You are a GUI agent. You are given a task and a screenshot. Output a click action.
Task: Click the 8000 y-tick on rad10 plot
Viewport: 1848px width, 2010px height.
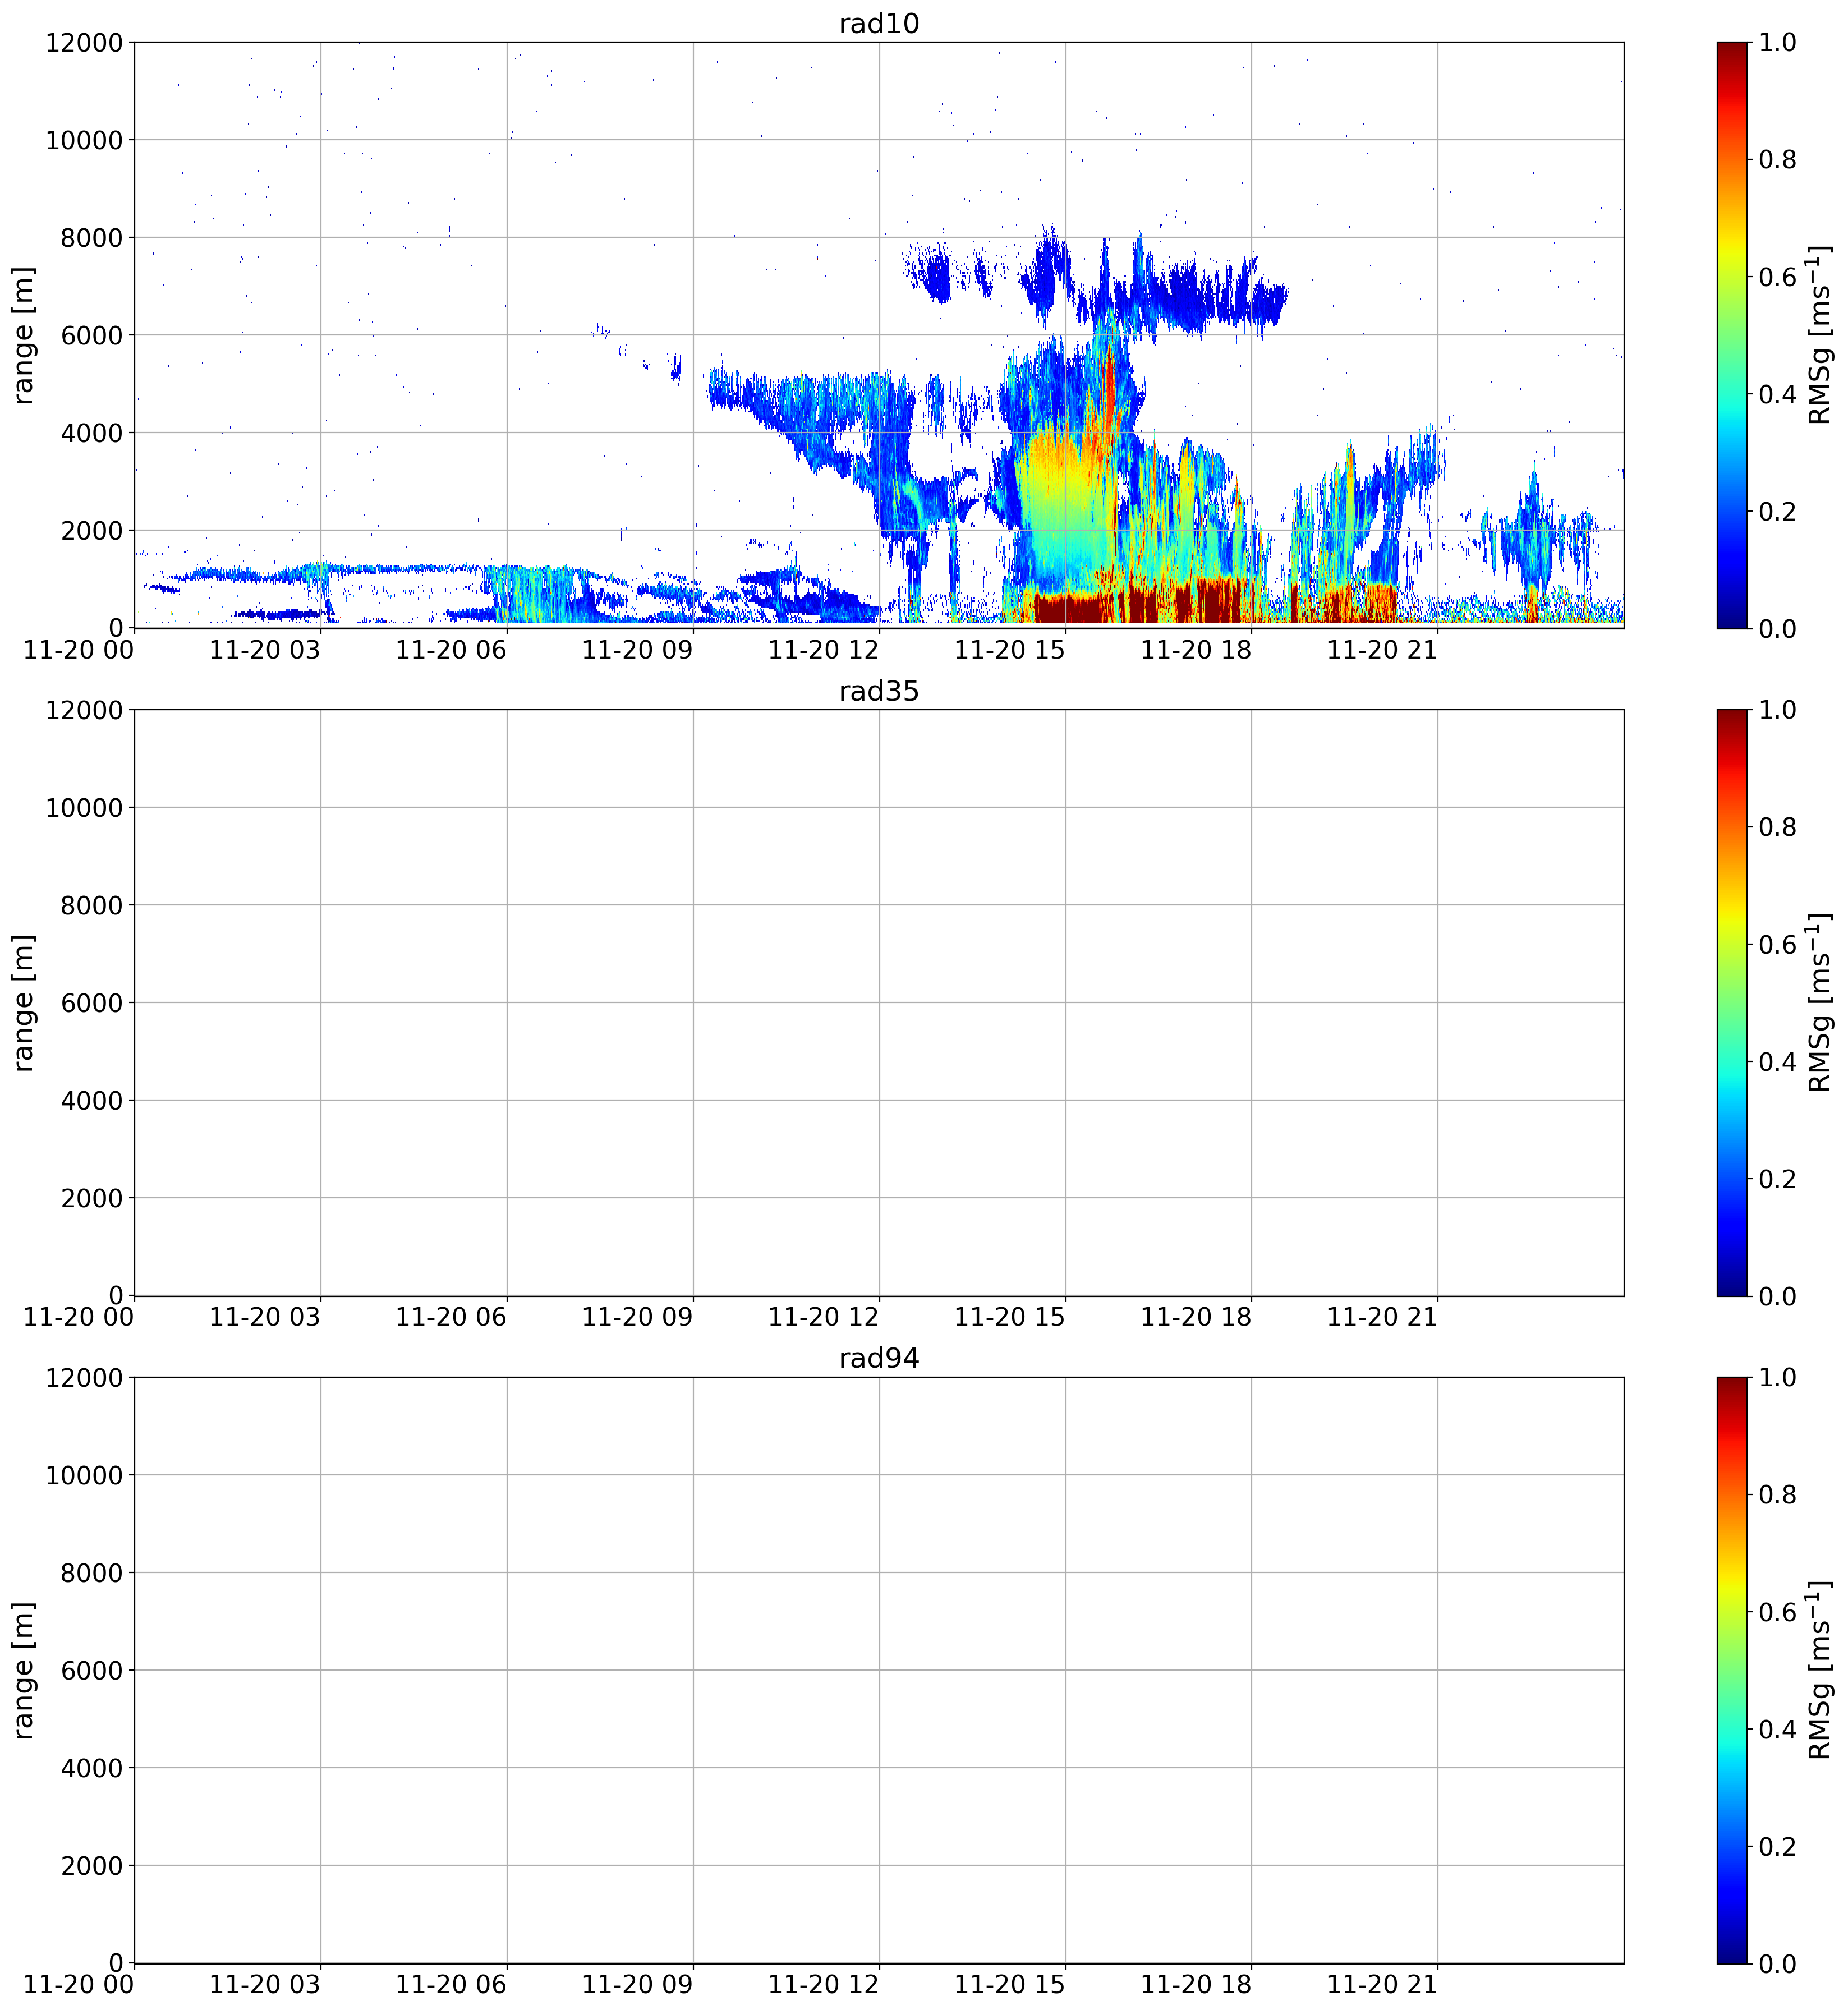[x=91, y=238]
